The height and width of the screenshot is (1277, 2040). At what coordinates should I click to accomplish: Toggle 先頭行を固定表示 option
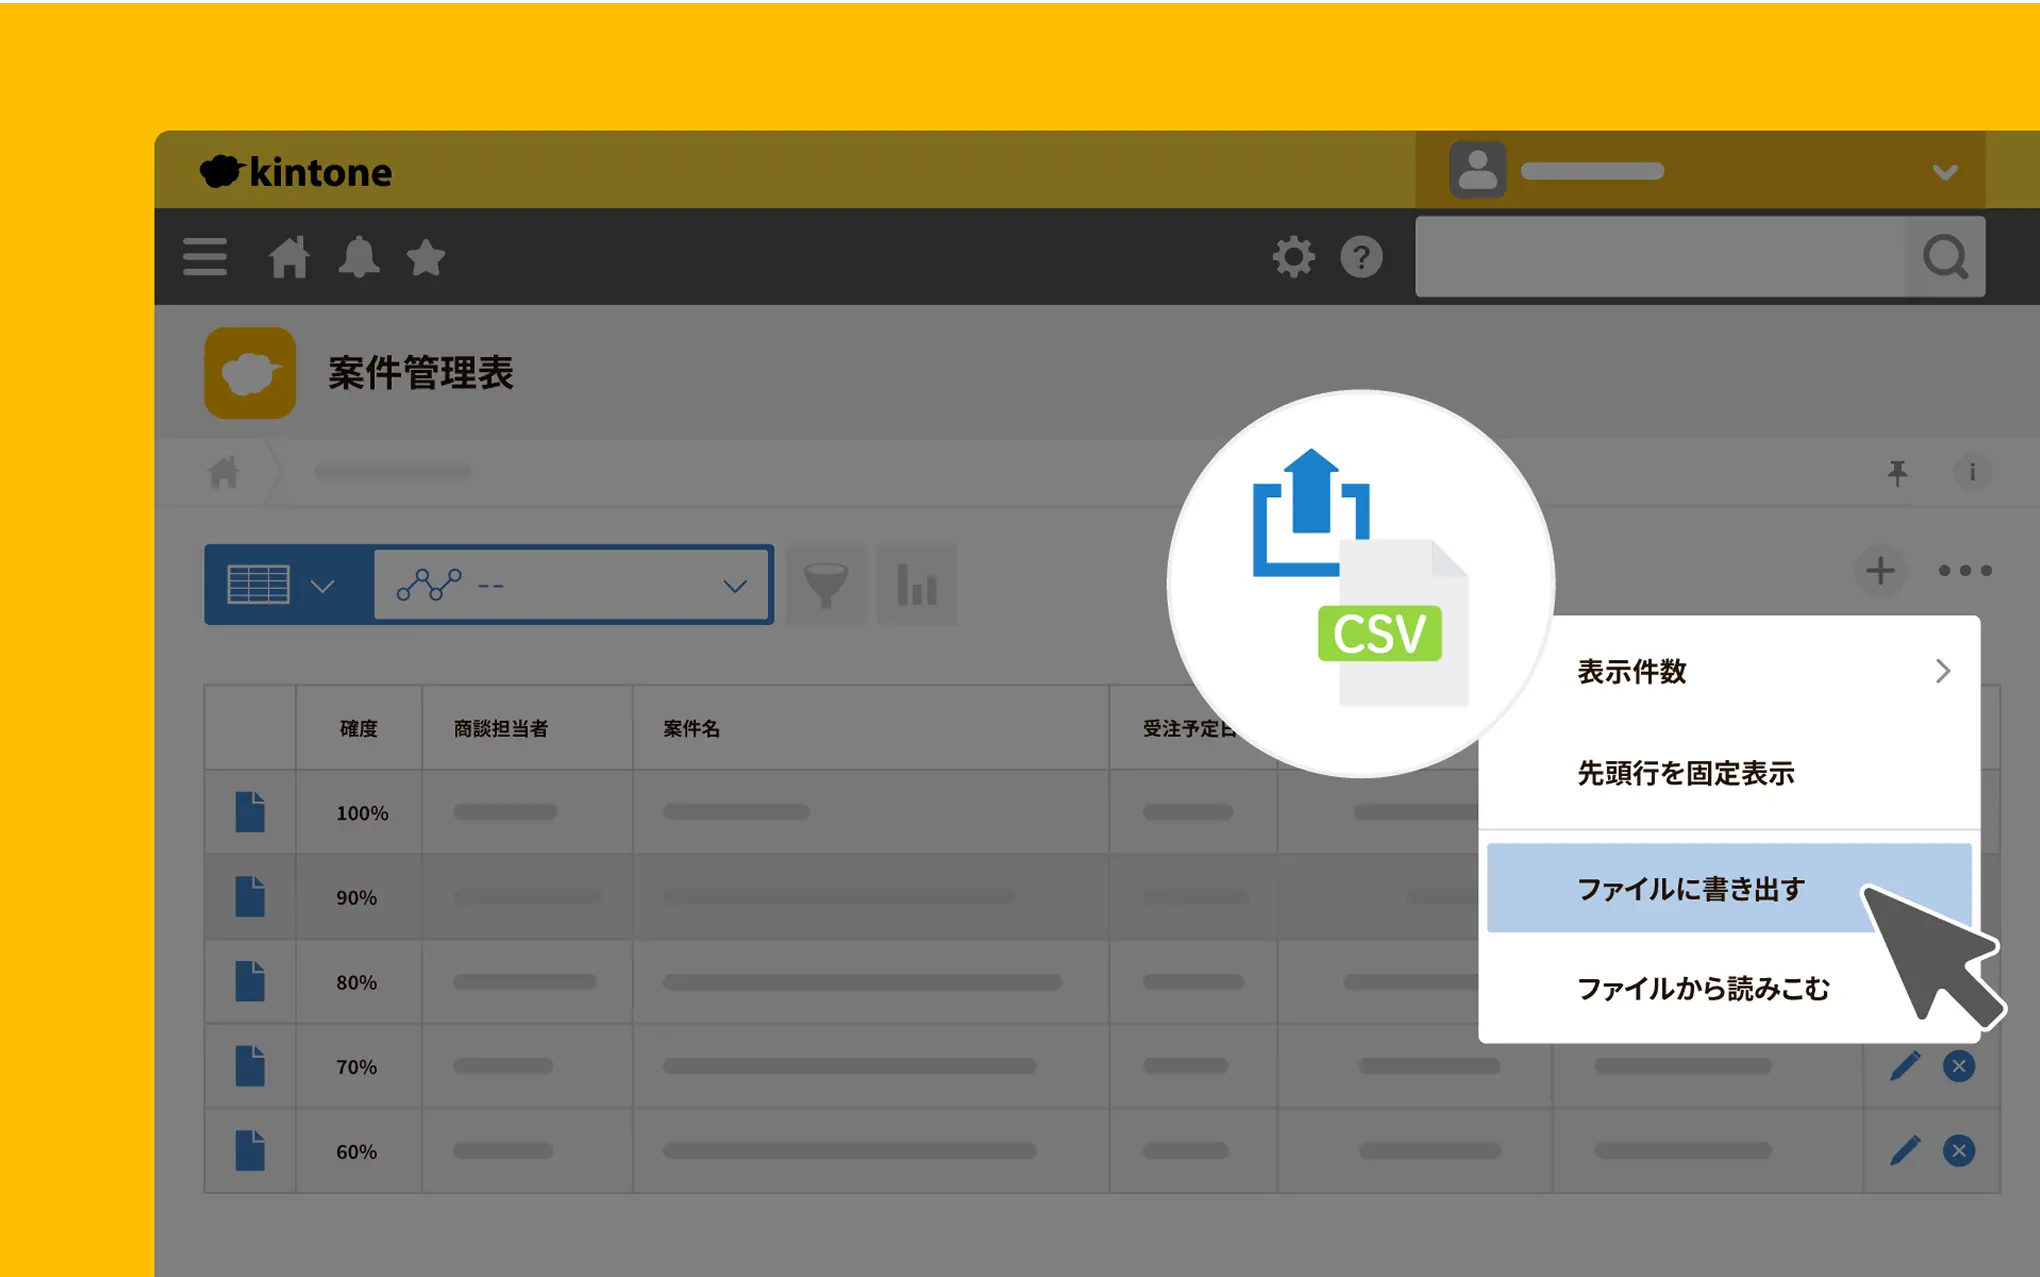(x=1686, y=773)
